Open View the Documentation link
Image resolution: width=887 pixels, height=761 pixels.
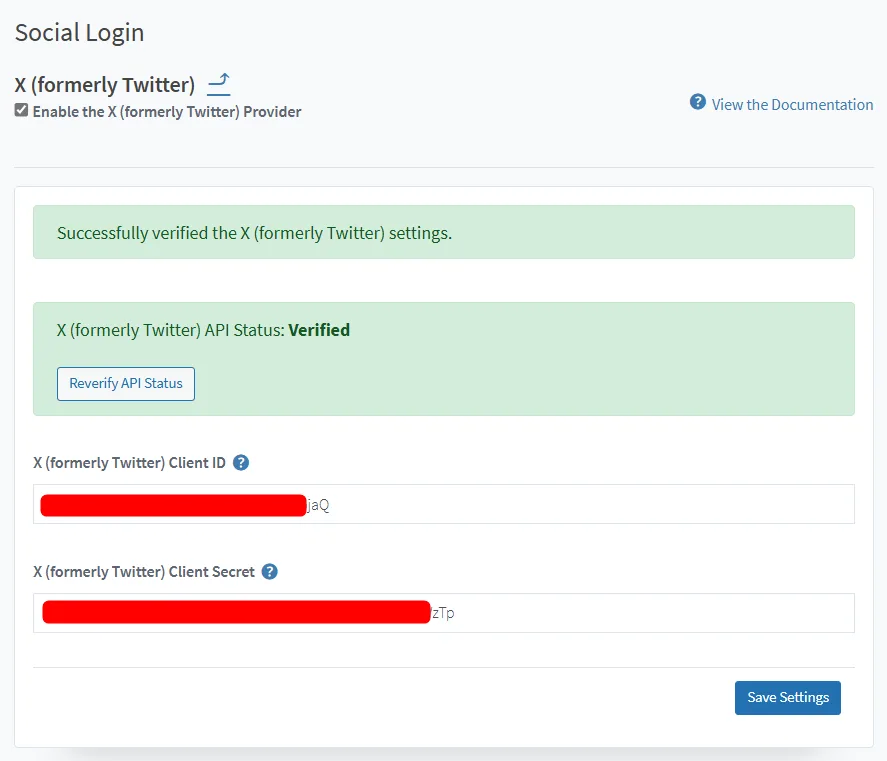tap(792, 105)
